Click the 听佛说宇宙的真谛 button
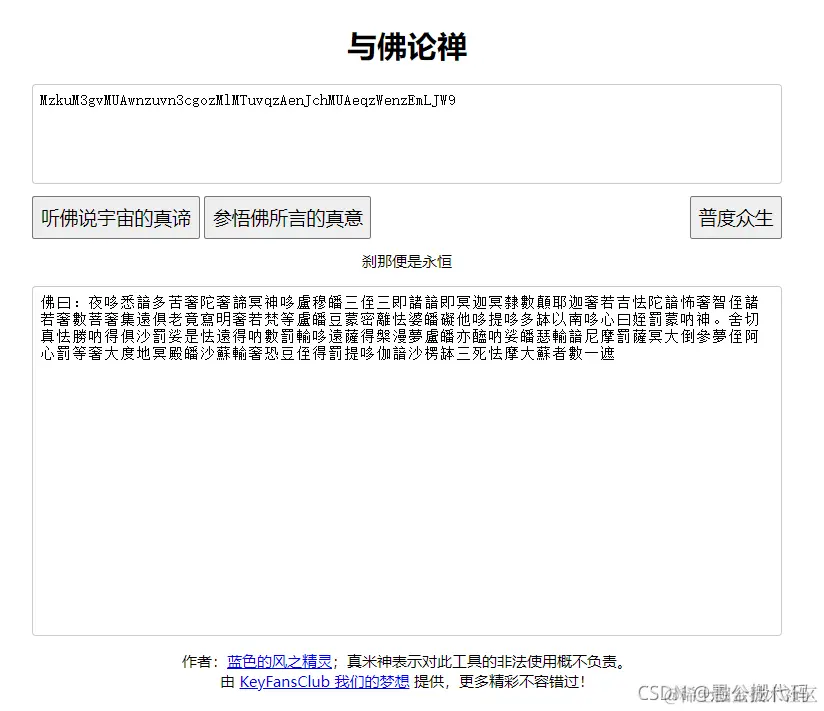 [x=115, y=217]
